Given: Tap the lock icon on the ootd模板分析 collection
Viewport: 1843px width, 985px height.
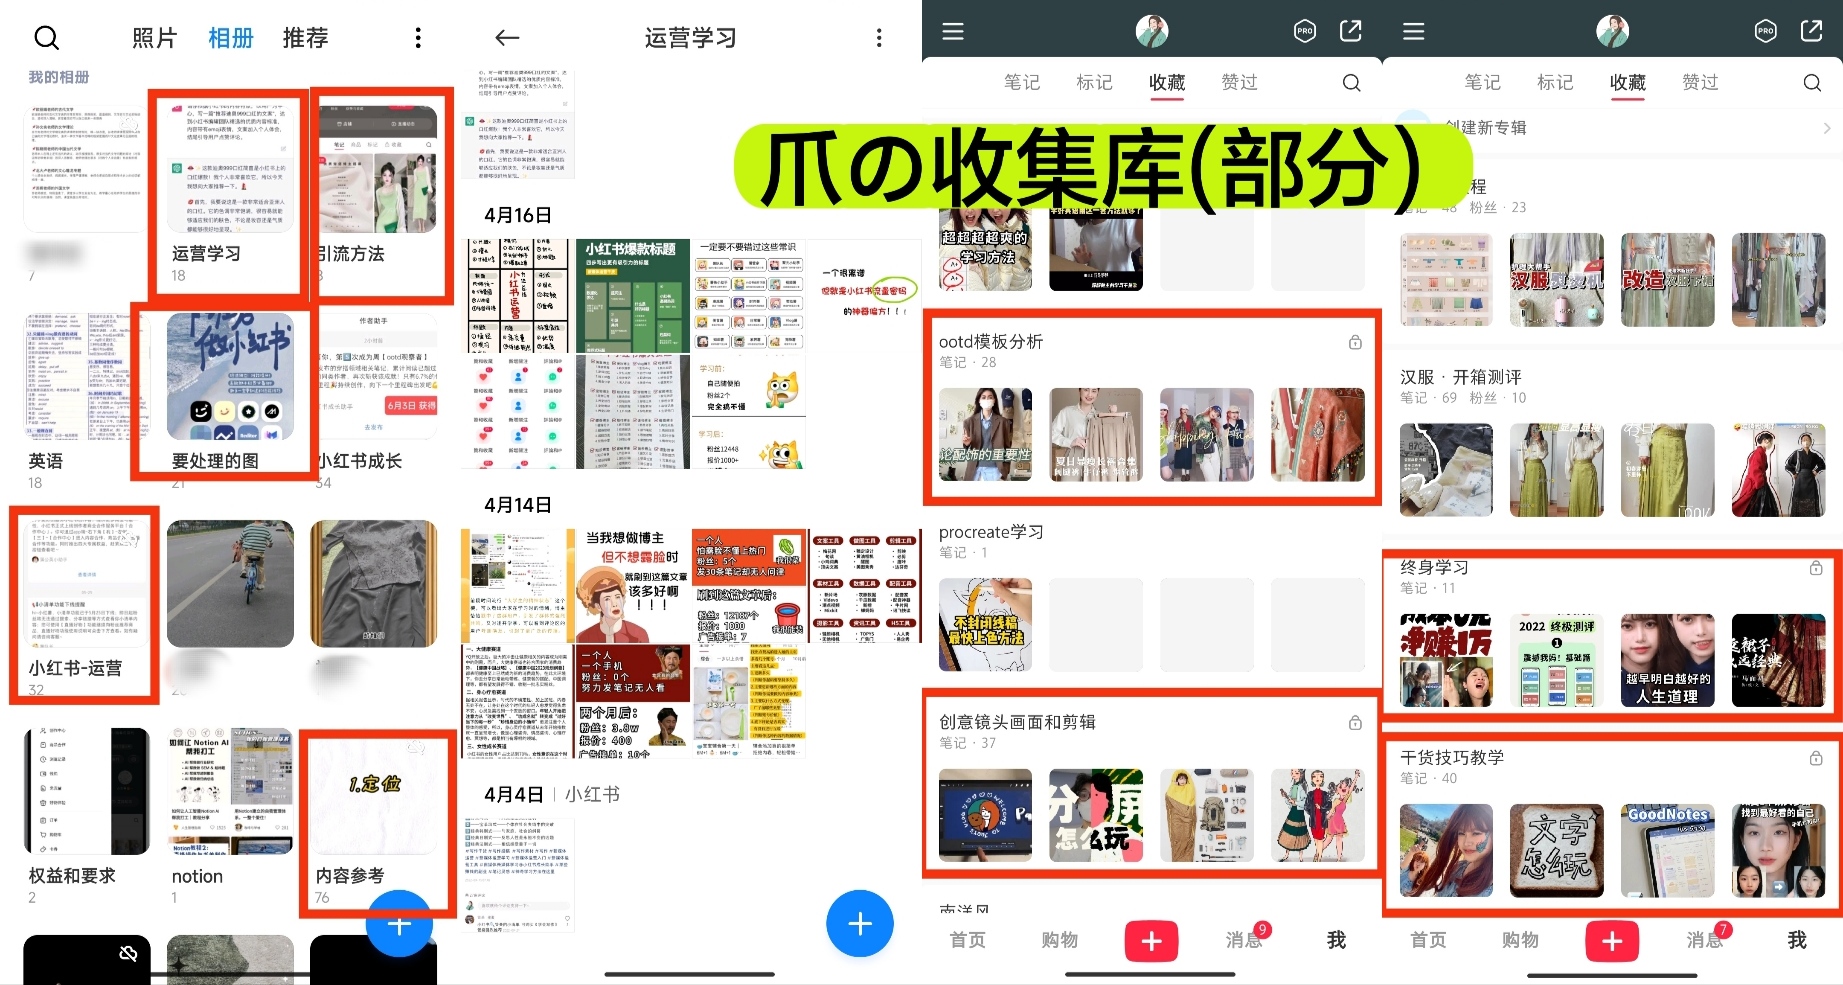Looking at the screenshot, I should 1355,342.
